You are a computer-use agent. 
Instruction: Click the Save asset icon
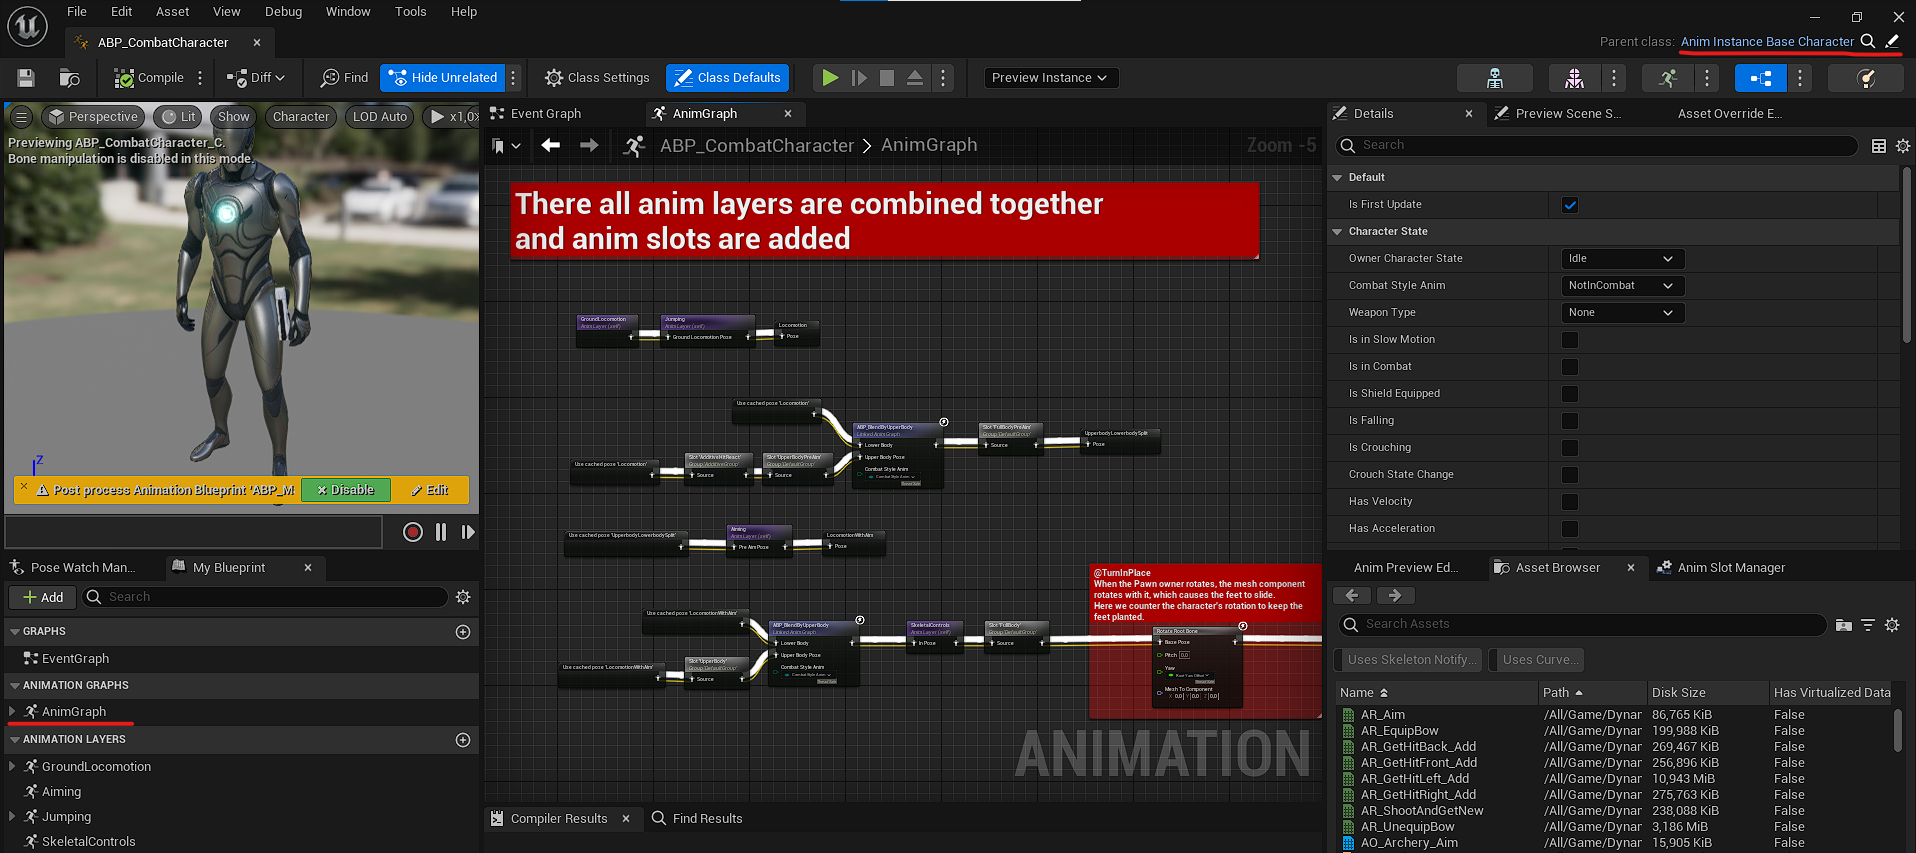26,78
